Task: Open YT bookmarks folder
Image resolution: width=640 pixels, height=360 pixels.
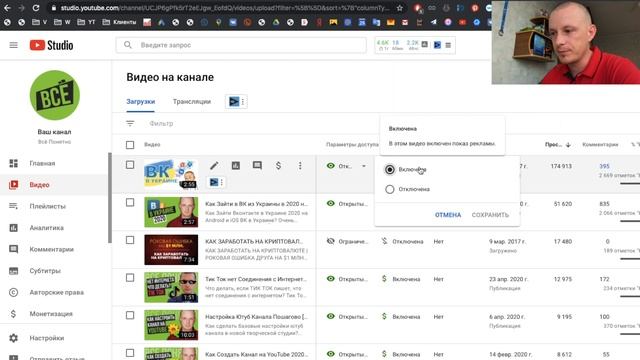Action: (x=86, y=22)
